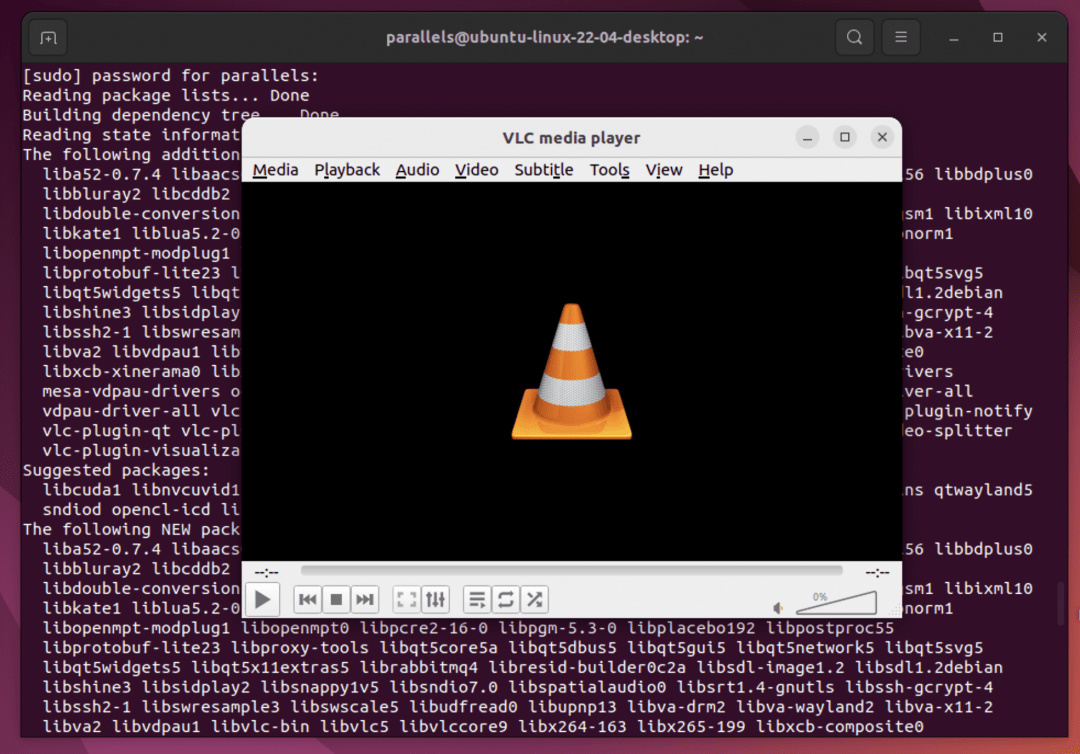Click the remaining time label
Viewport: 1080px width, 754px height.
click(x=877, y=573)
